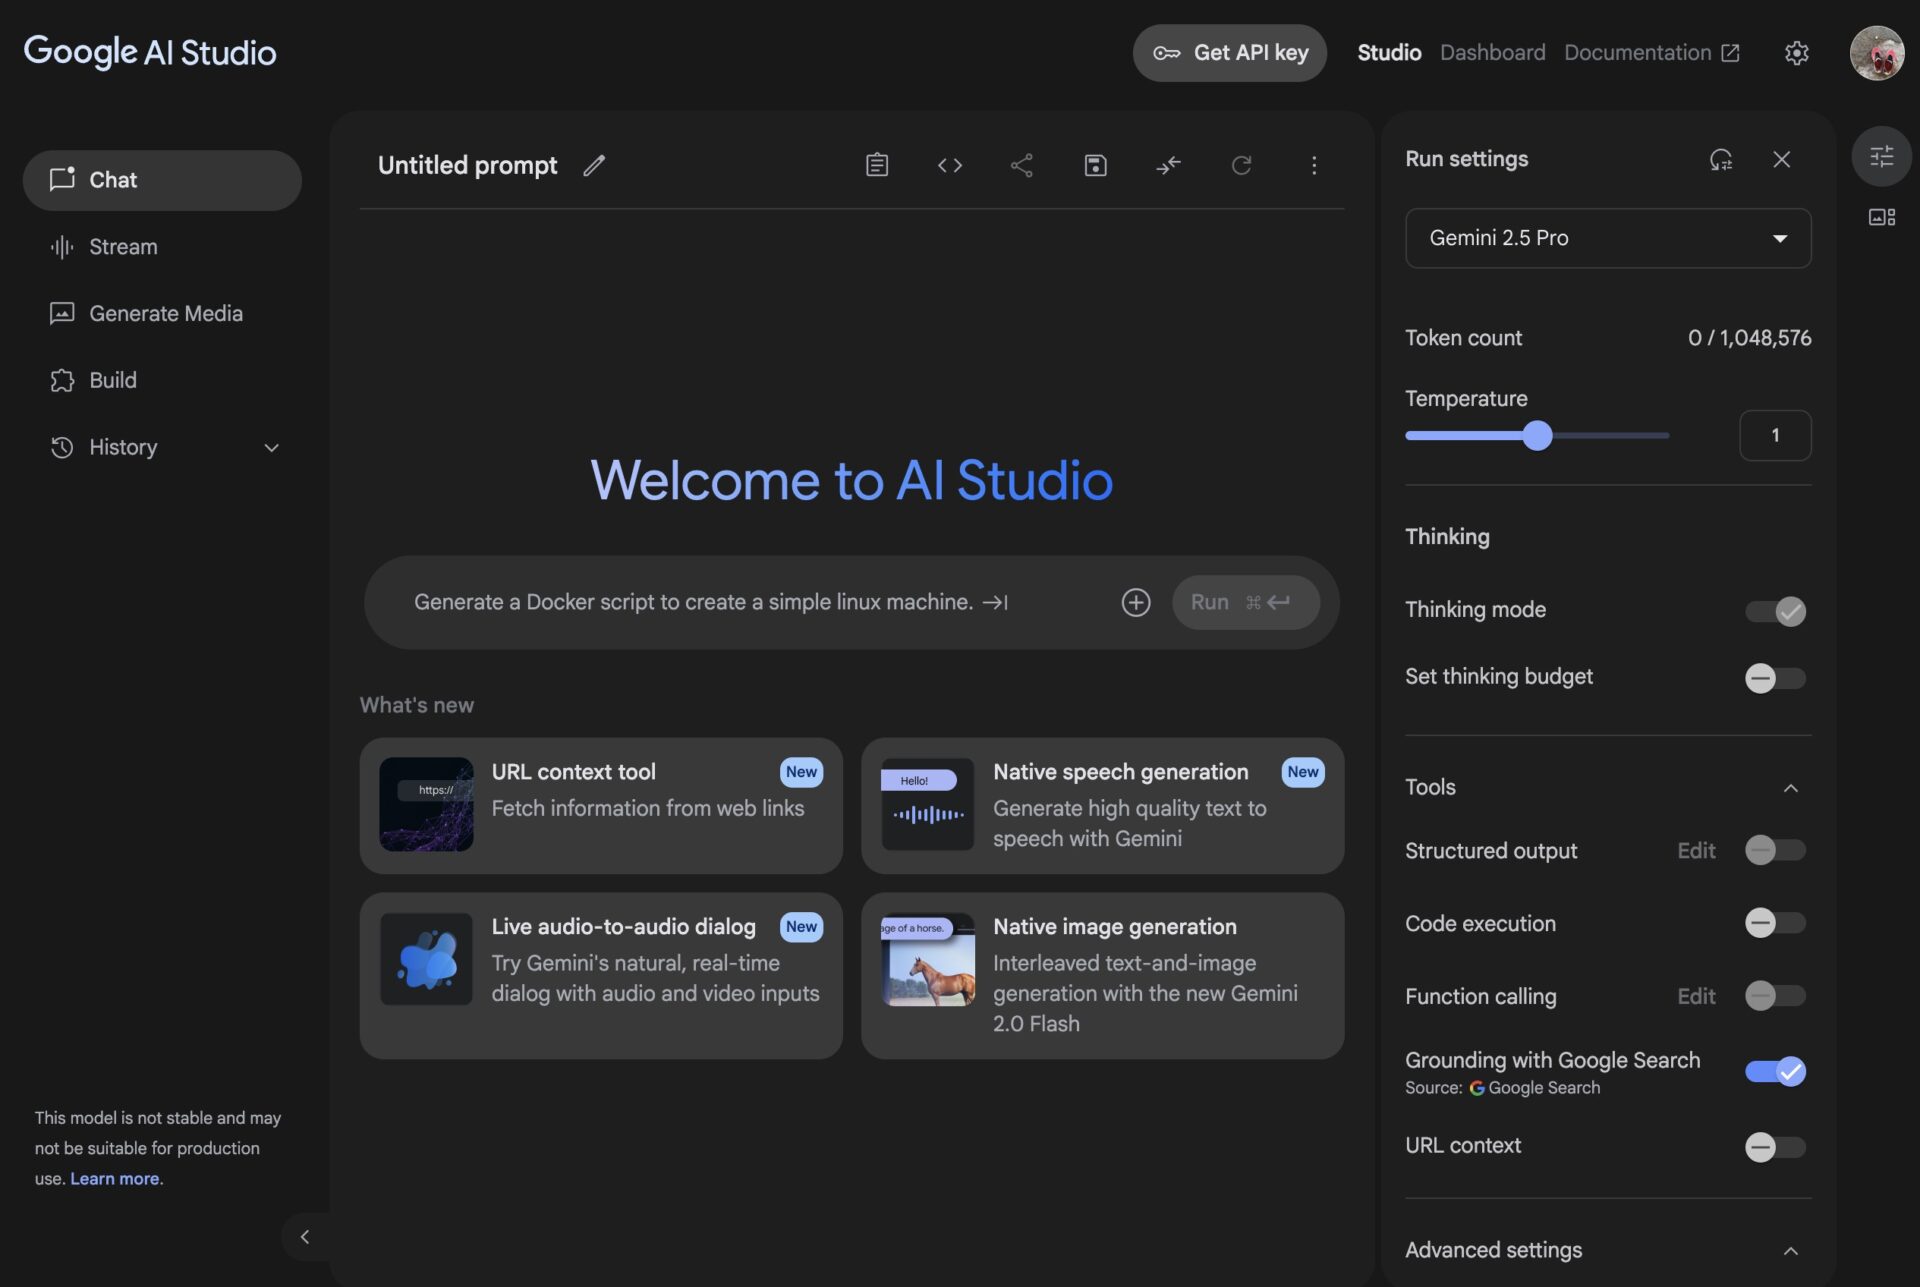The height and width of the screenshot is (1287, 1920).
Task: Collapse the Tools section chevron
Action: coord(1791,788)
